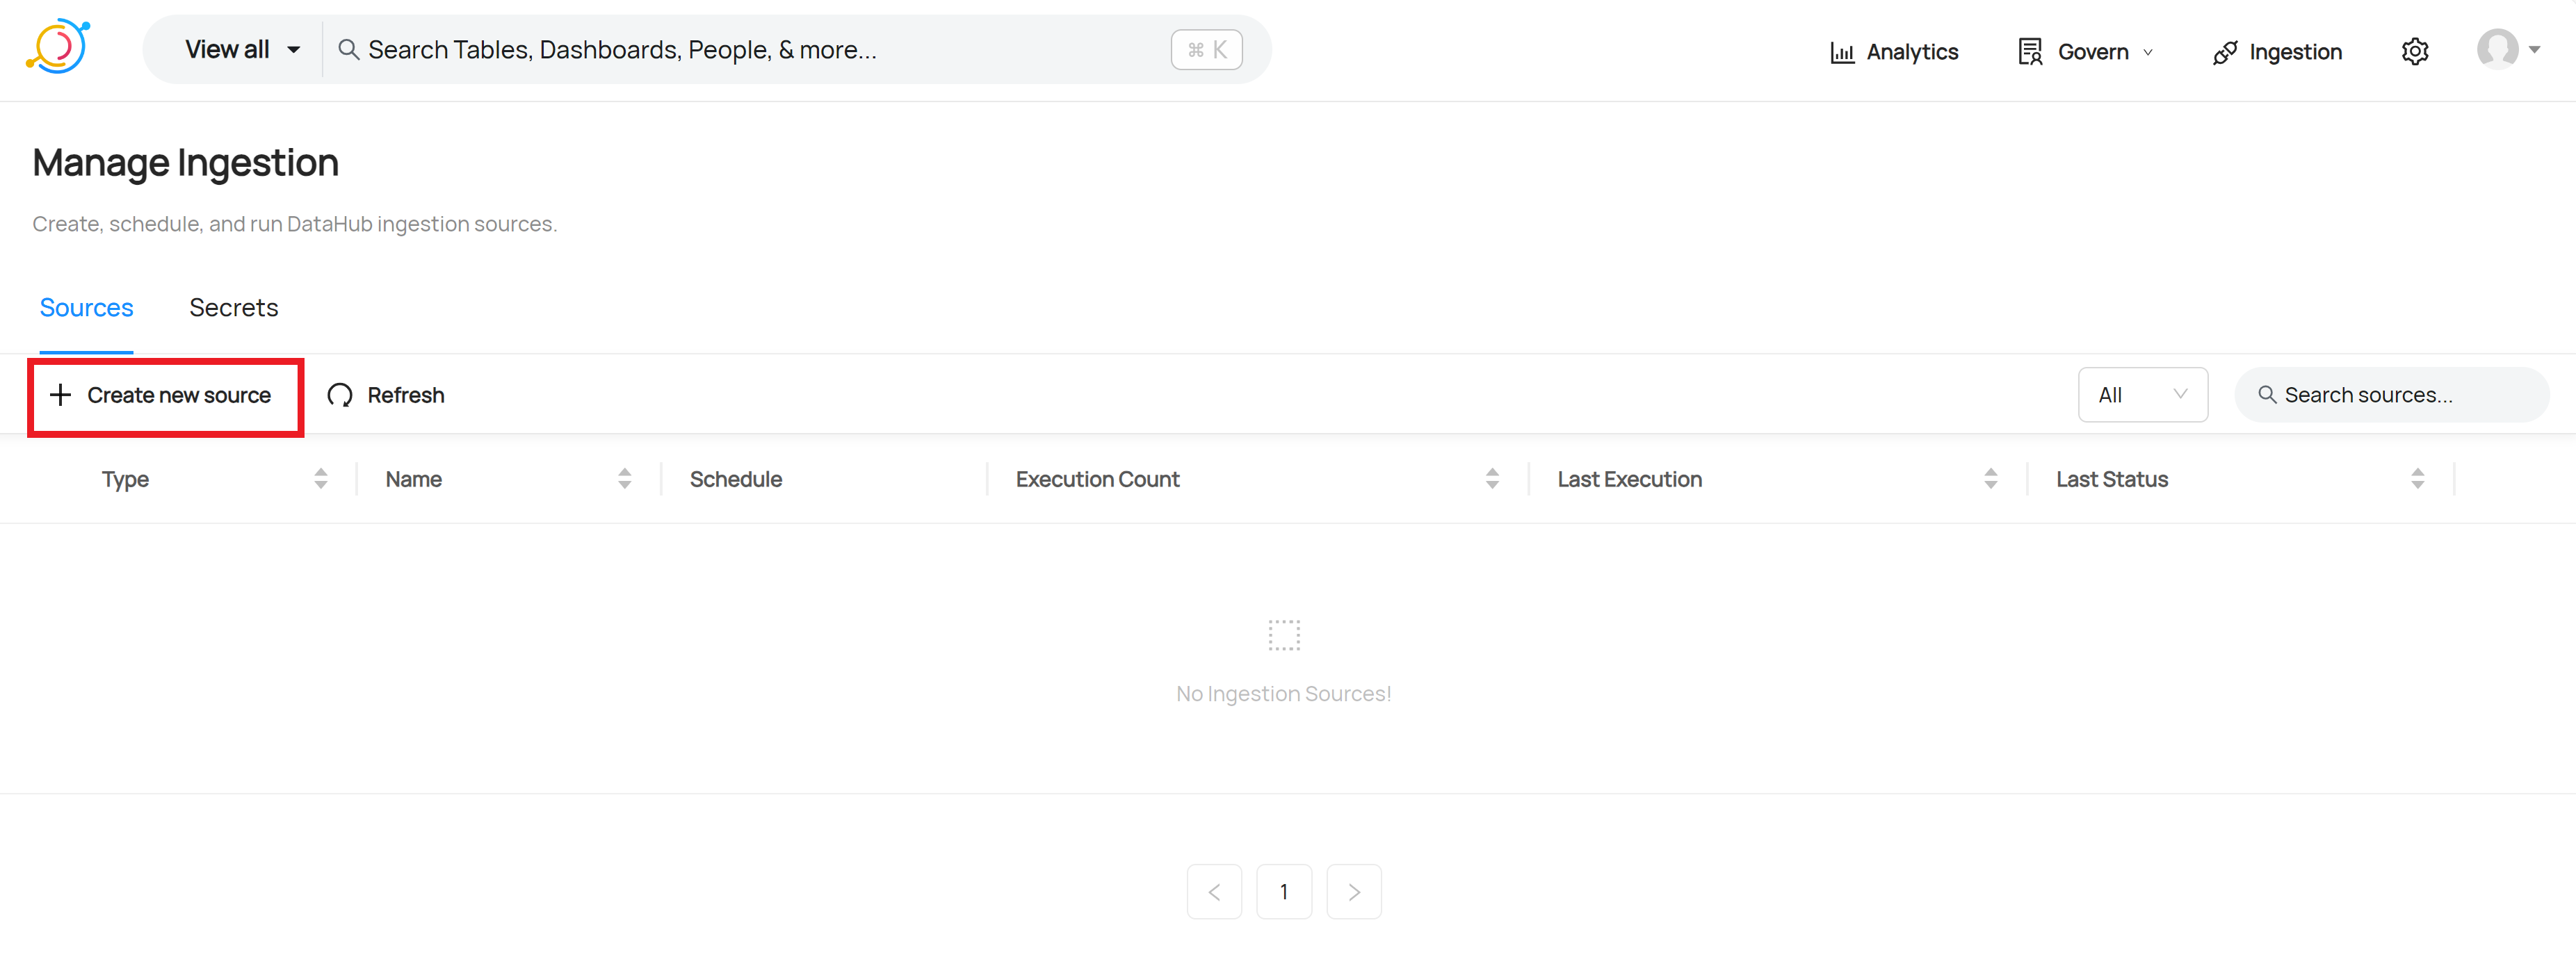
Task: Sort by Name column arrows
Action: [625, 479]
